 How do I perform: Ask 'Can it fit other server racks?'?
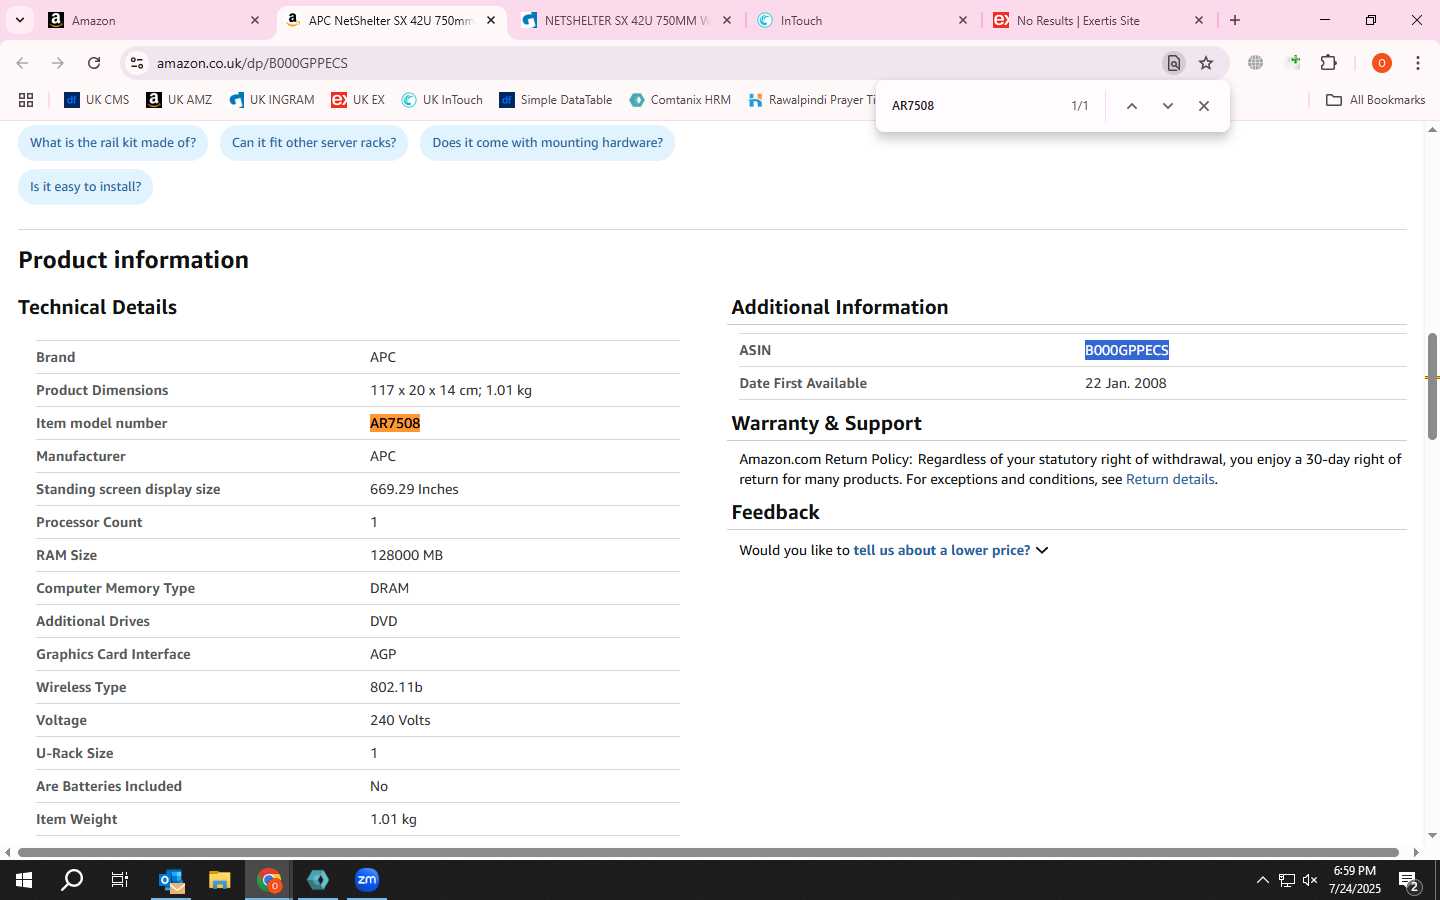click(x=314, y=143)
